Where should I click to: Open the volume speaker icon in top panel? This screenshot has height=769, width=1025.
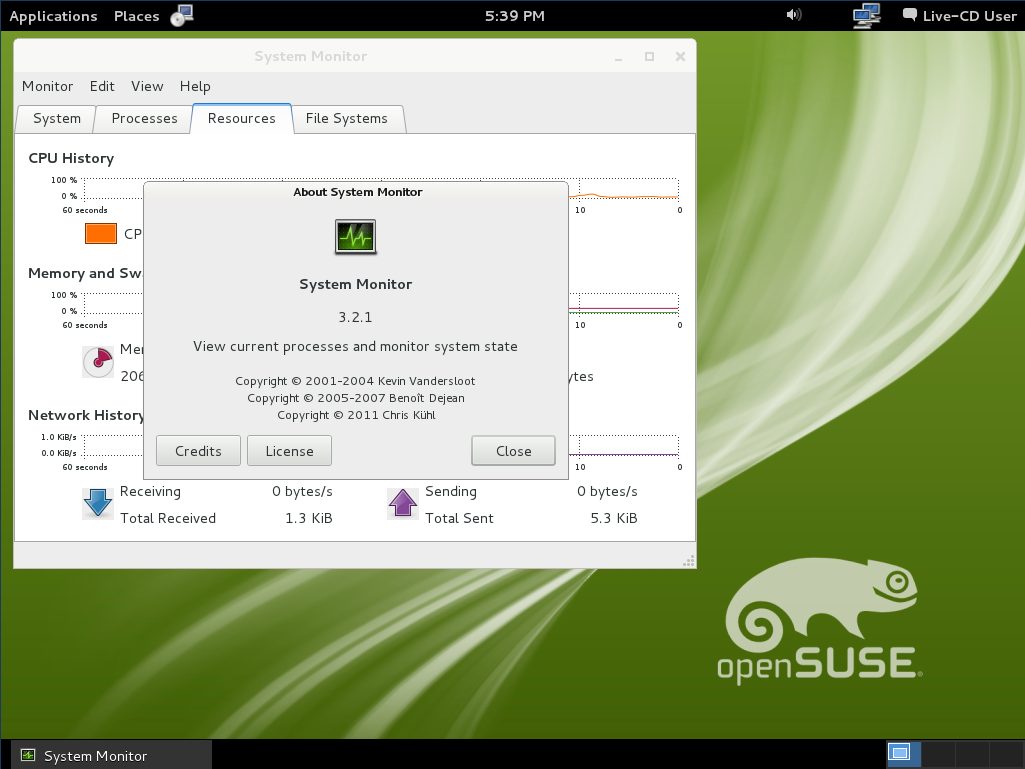(794, 14)
